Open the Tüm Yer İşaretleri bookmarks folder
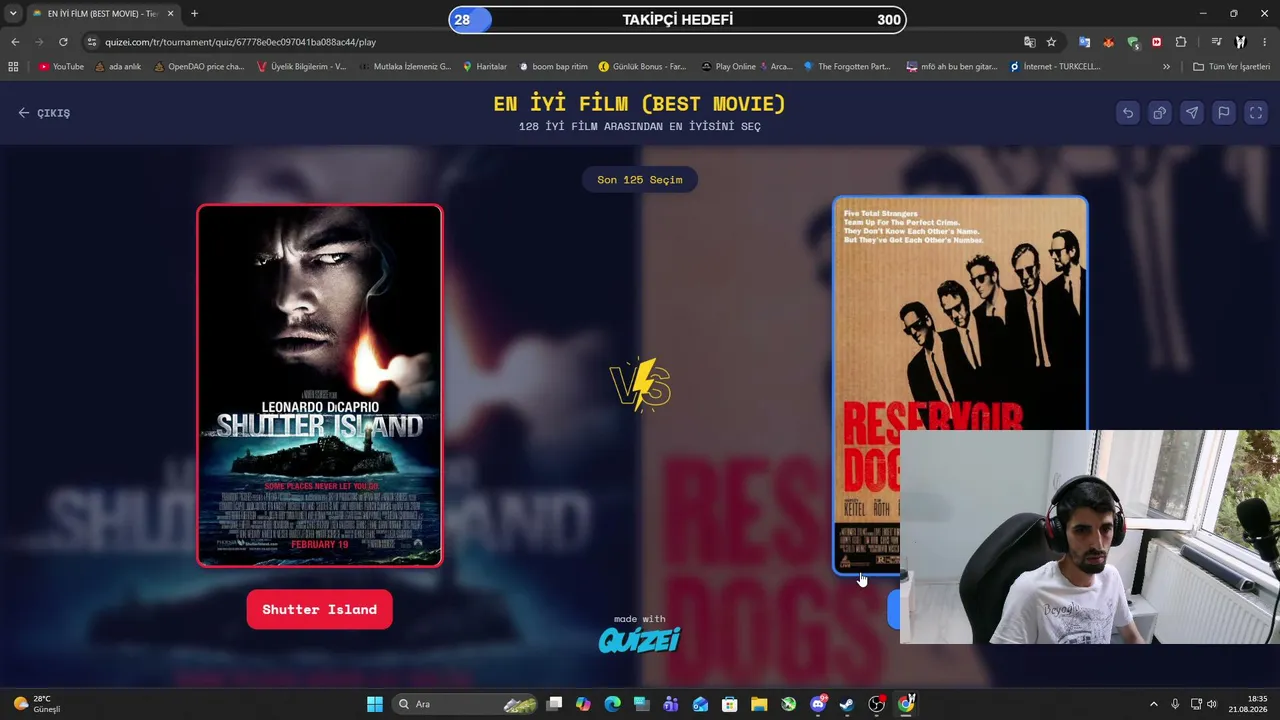 (x=1232, y=67)
